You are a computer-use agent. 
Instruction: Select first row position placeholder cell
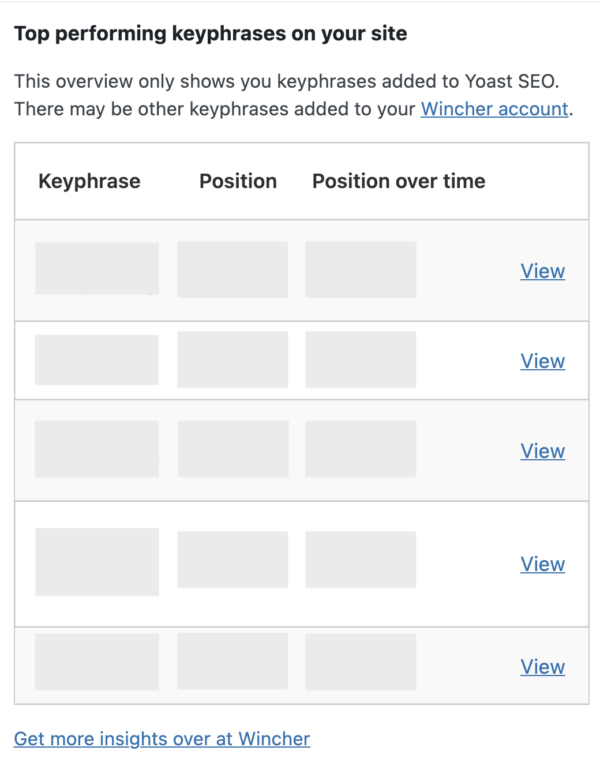232,269
